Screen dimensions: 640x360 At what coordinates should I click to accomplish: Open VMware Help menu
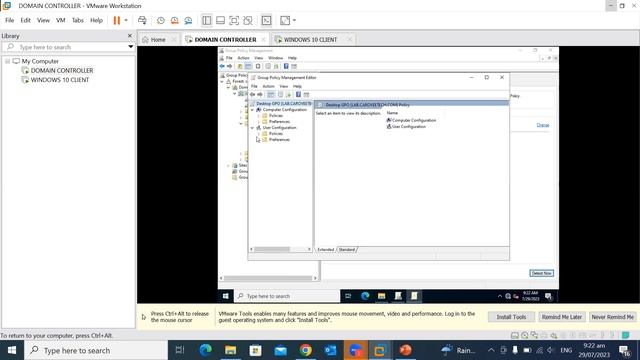click(96, 20)
